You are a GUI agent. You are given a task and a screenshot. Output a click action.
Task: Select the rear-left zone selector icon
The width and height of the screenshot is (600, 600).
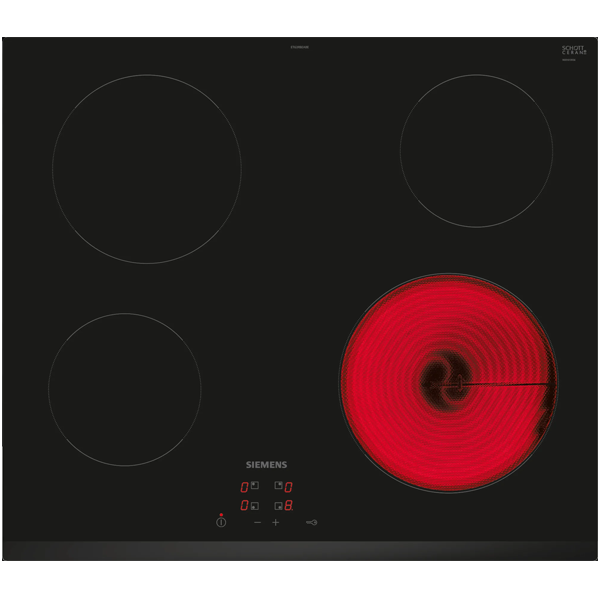pyautogui.click(x=254, y=486)
